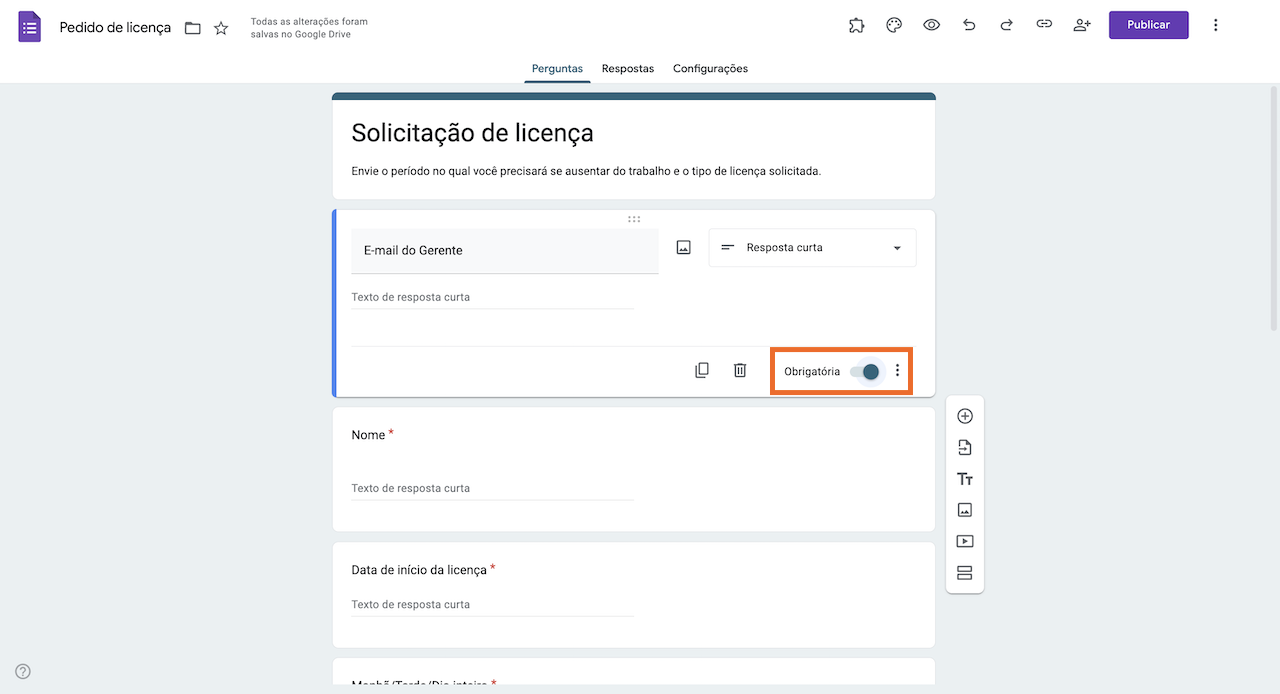
Task: Delete the E-mail do Gerente question
Action: [740, 370]
